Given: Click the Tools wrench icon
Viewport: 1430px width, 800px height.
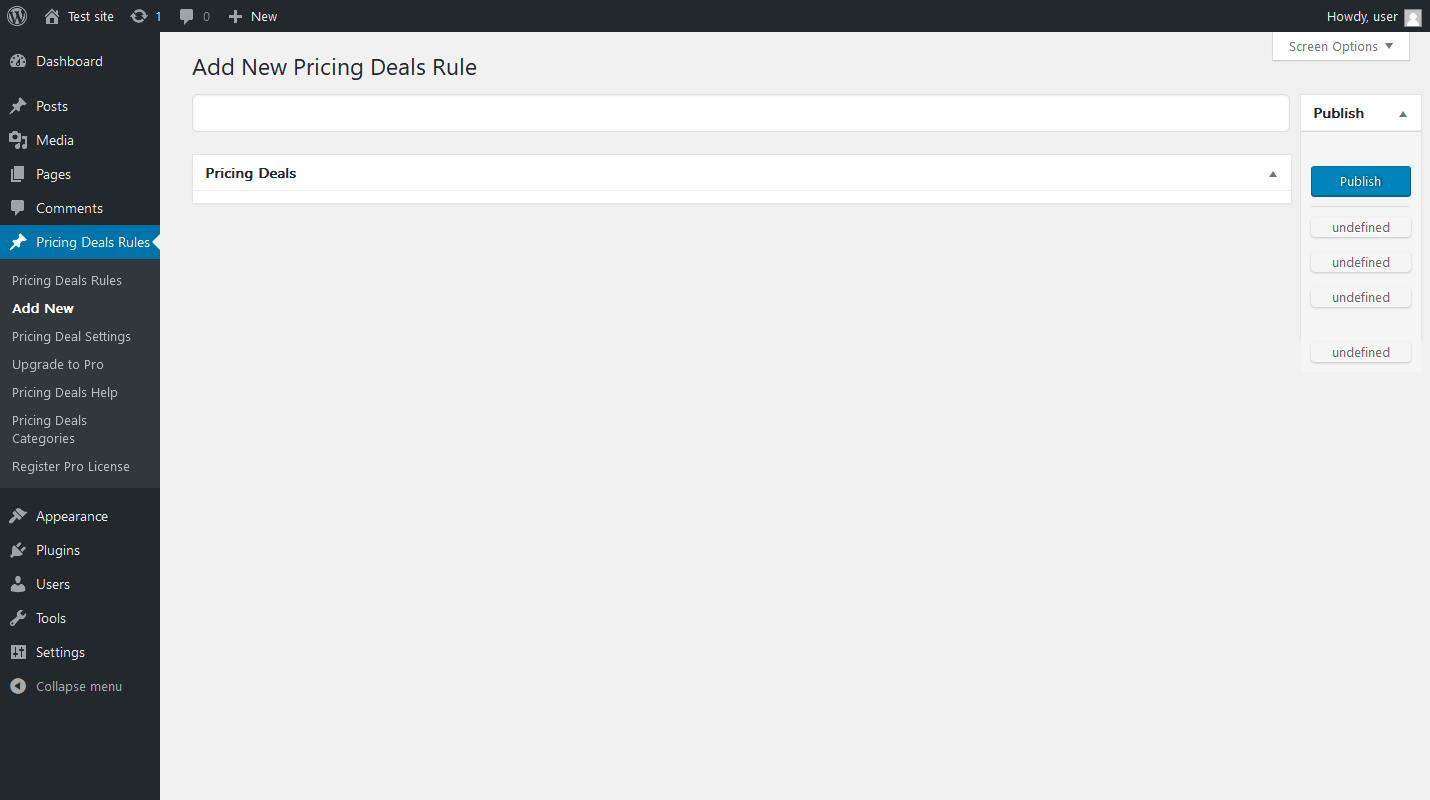Looking at the screenshot, I should click(x=18, y=618).
